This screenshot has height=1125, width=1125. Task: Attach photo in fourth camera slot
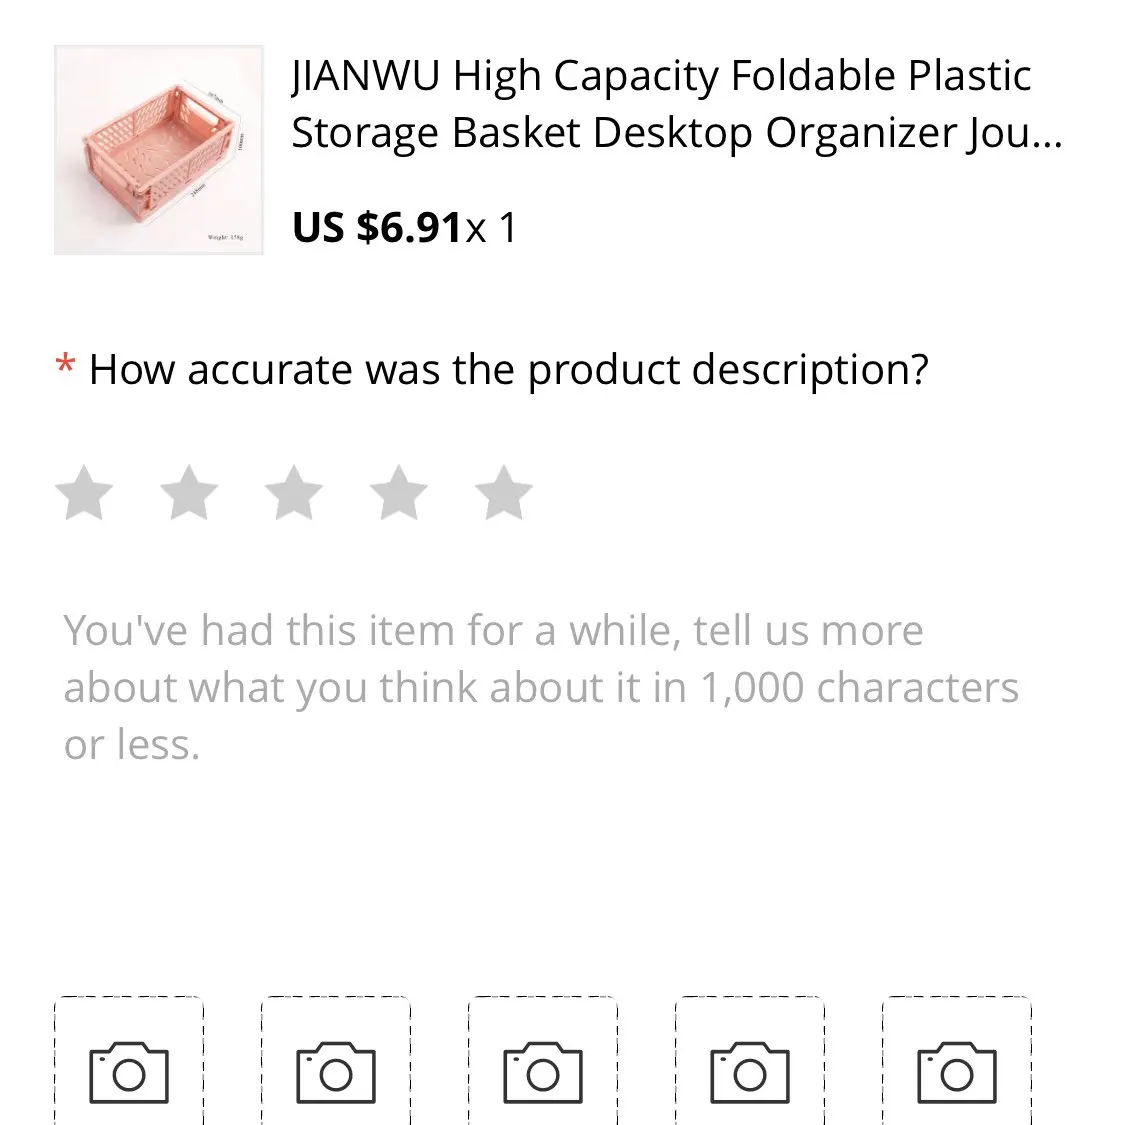click(x=750, y=1070)
